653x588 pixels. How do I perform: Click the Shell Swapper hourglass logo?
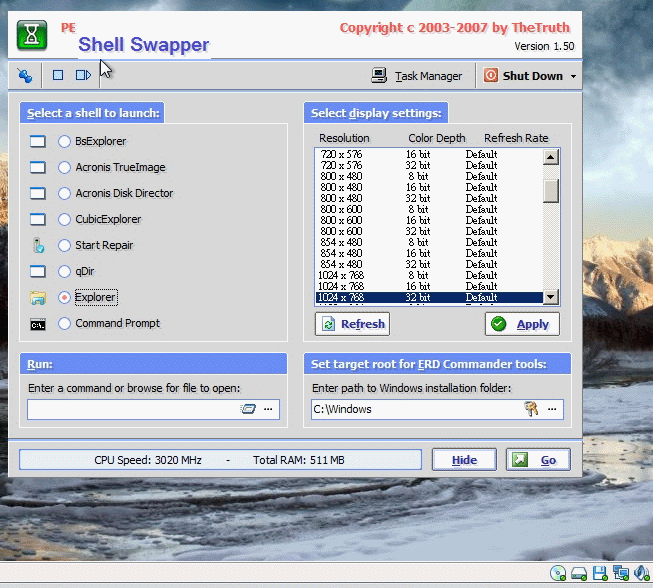[x=32, y=35]
